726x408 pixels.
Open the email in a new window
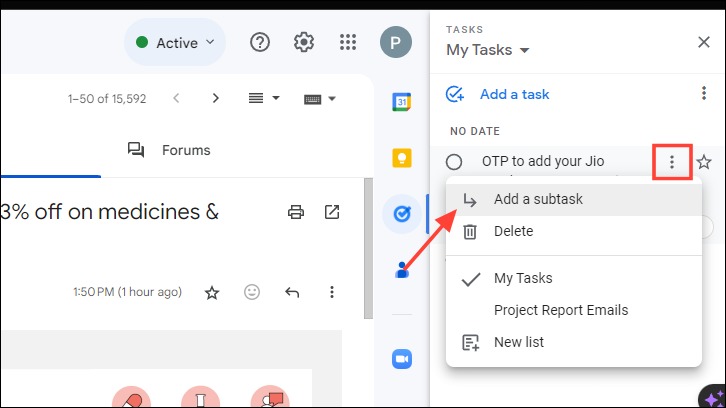coord(332,212)
